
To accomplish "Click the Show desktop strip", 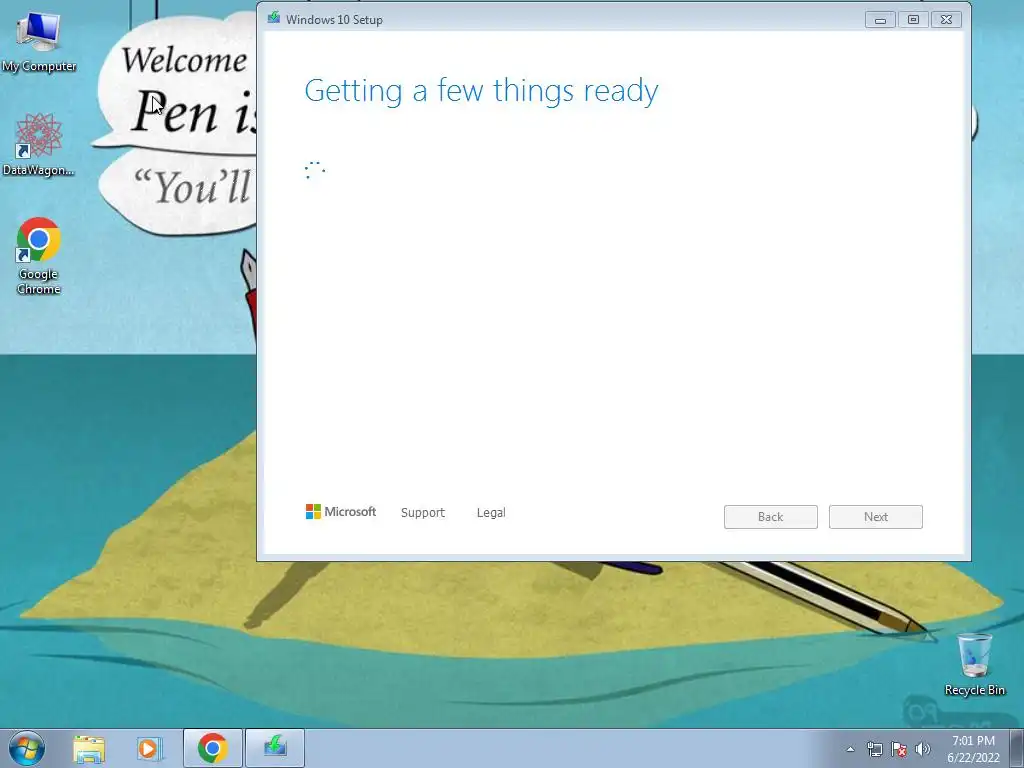I will [1017, 748].
